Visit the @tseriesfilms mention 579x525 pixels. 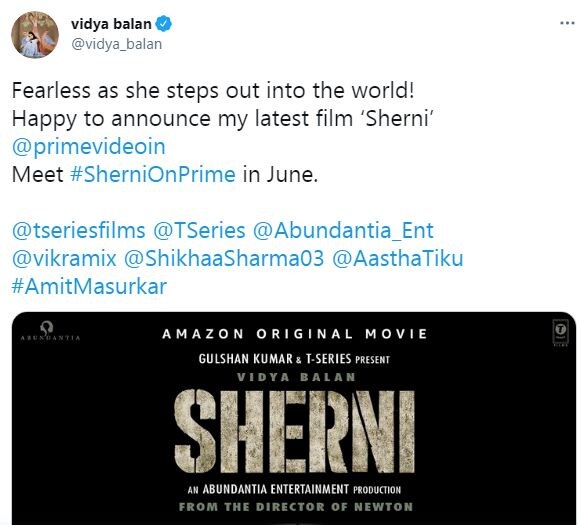78,230
